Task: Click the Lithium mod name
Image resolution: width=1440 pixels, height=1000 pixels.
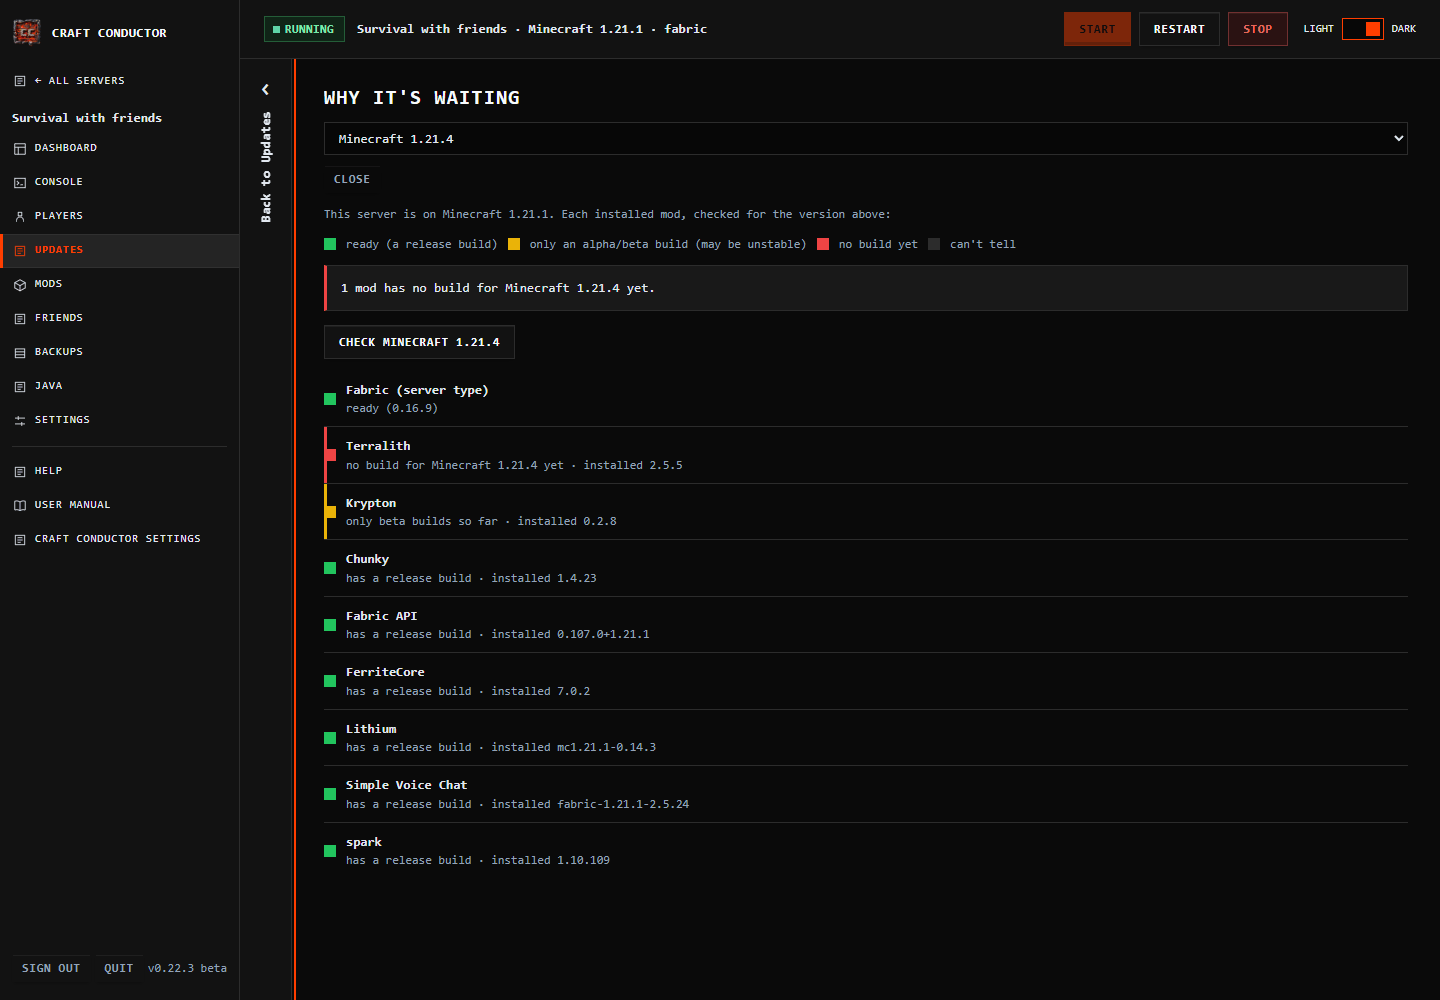Action: coord(371,729)
